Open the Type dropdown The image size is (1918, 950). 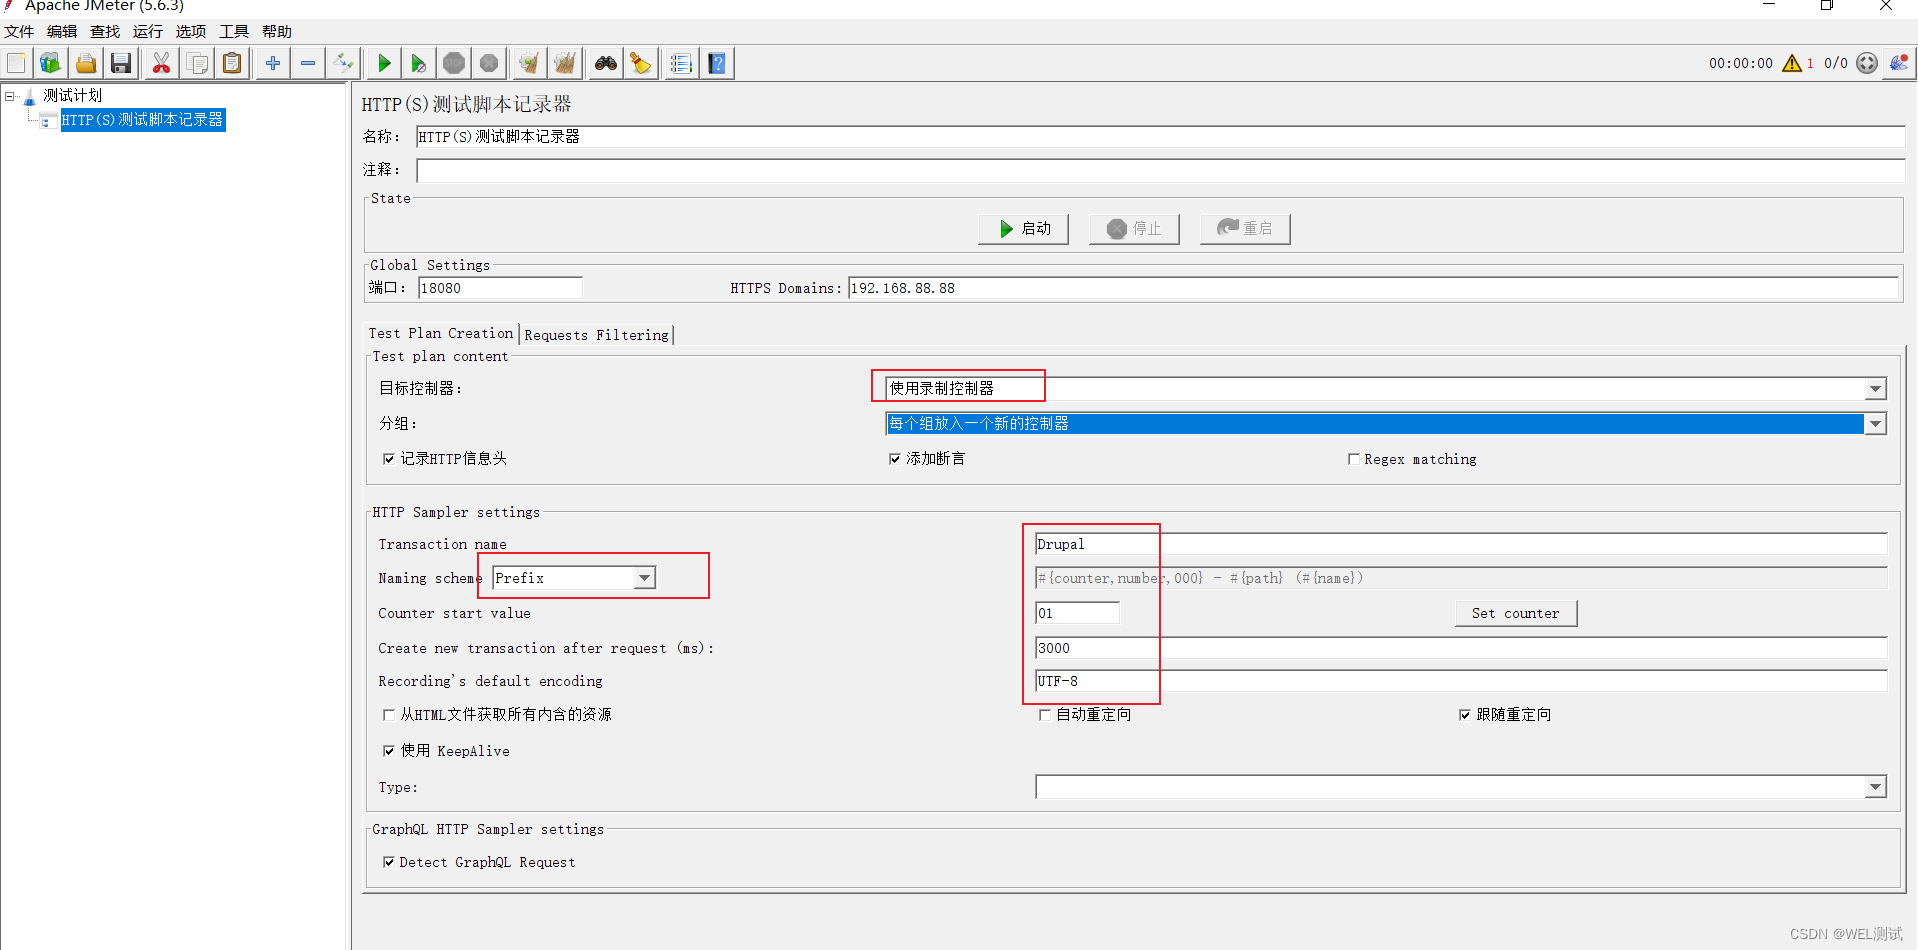(x=1461, y=787)
